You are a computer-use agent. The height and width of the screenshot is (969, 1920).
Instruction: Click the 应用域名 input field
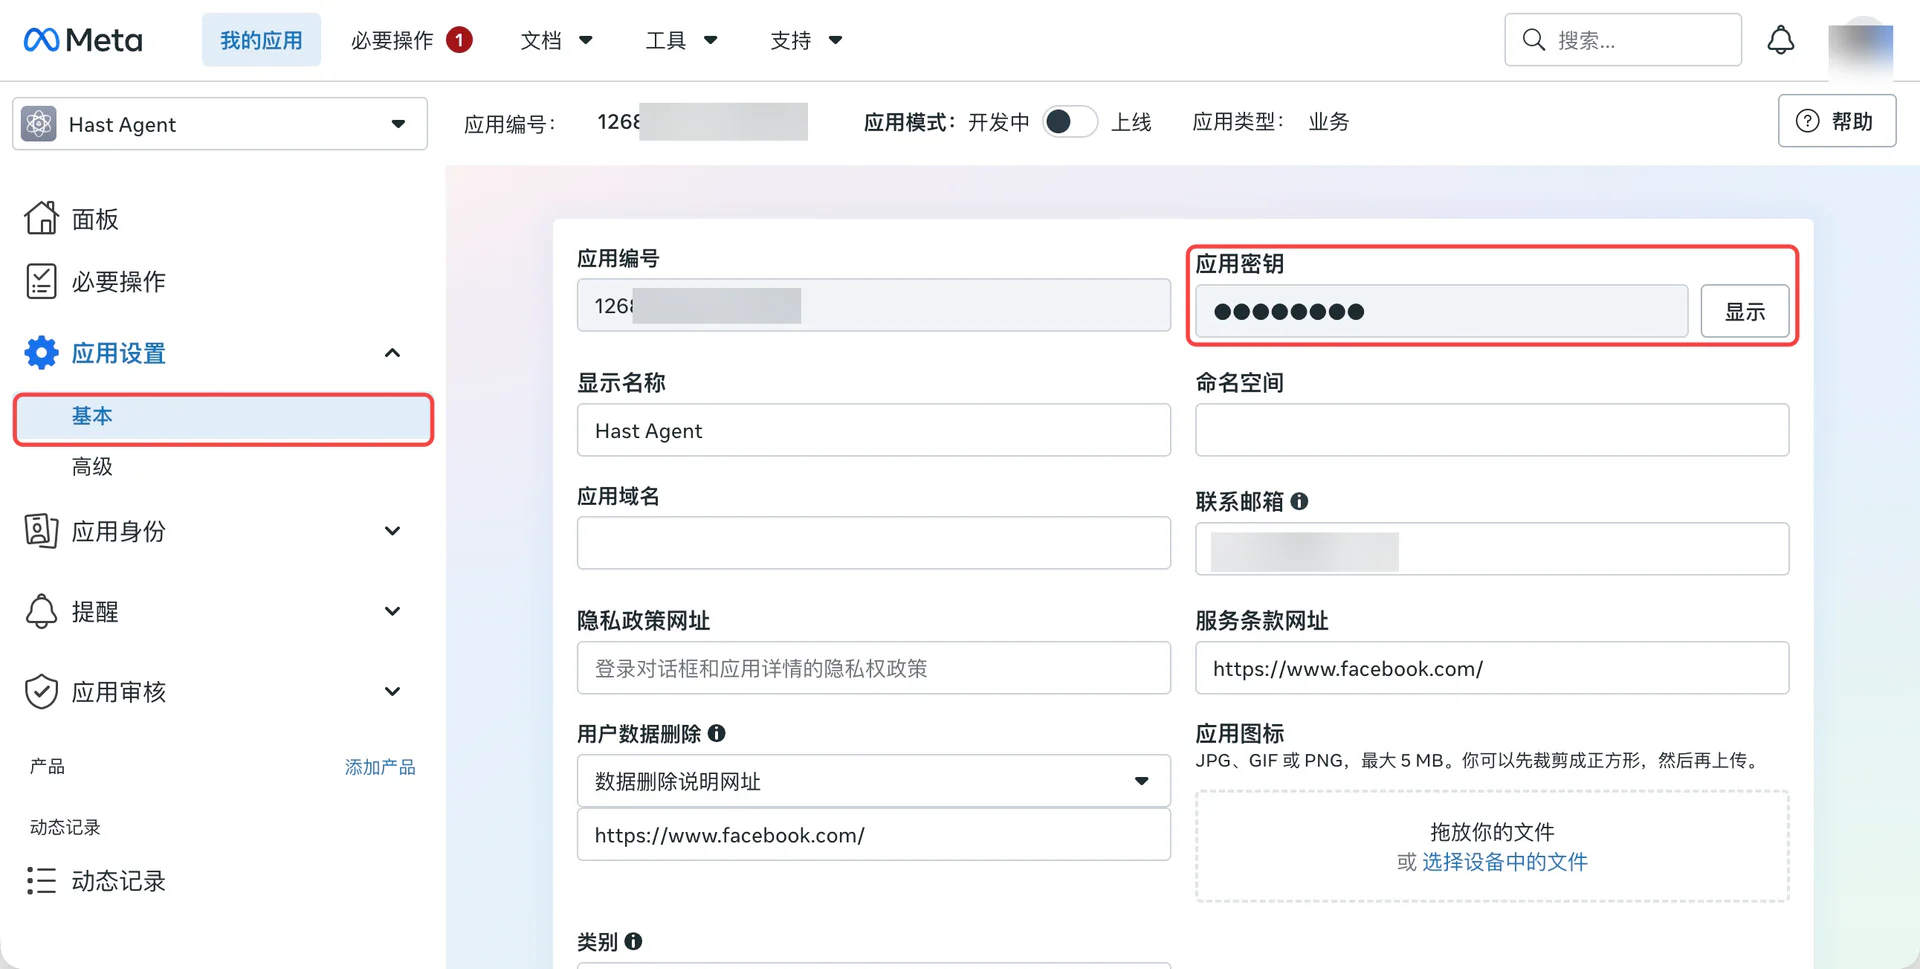873,543
